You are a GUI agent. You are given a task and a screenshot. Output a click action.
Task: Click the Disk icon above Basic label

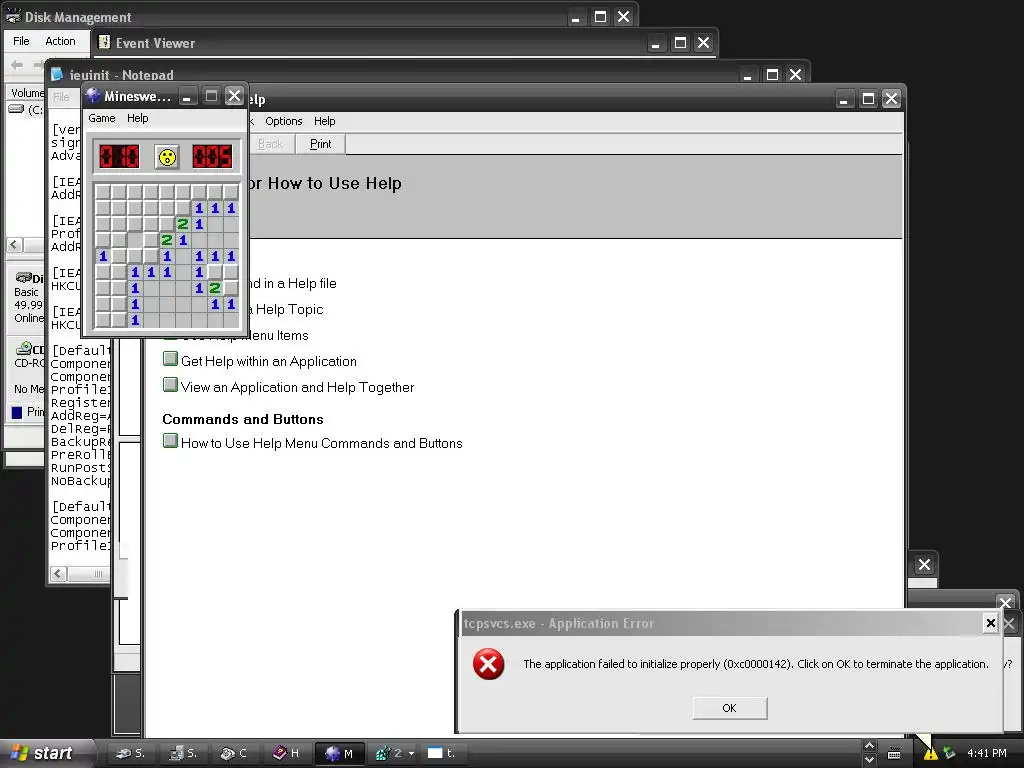[24, 278]
